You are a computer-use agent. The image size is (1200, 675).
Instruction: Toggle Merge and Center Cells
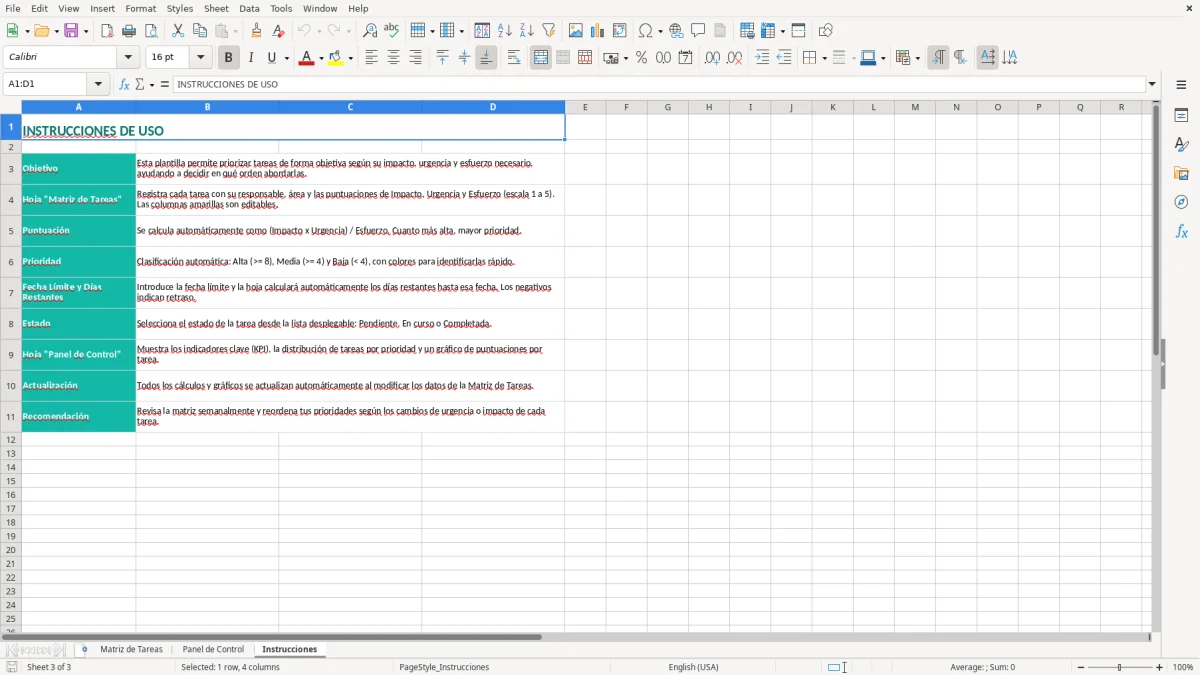pos(541,58)
